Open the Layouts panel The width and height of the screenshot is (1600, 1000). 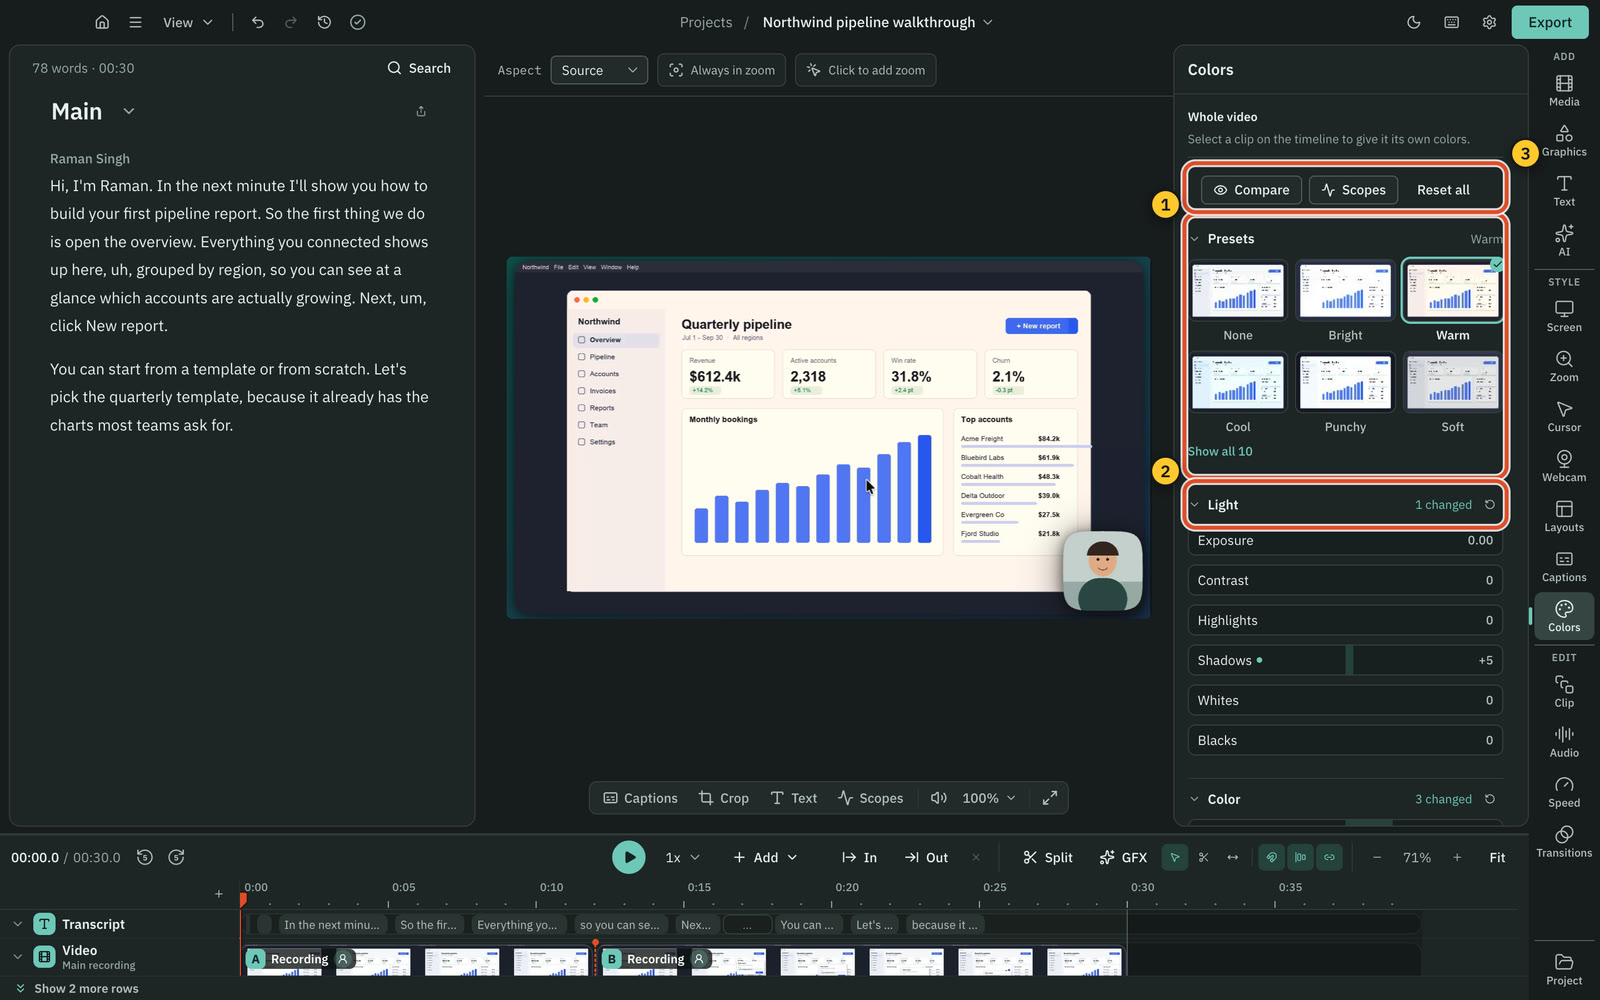point(1564,516)
